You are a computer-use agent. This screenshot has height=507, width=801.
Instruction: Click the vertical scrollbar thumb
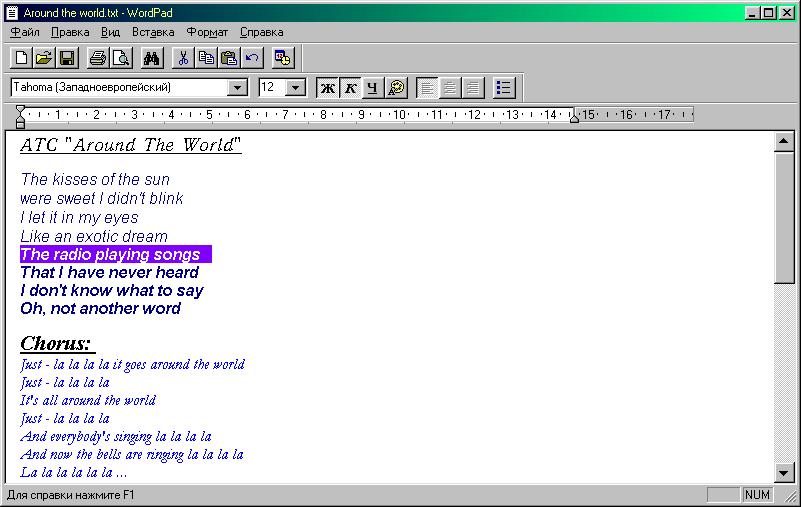click(784, 217)
